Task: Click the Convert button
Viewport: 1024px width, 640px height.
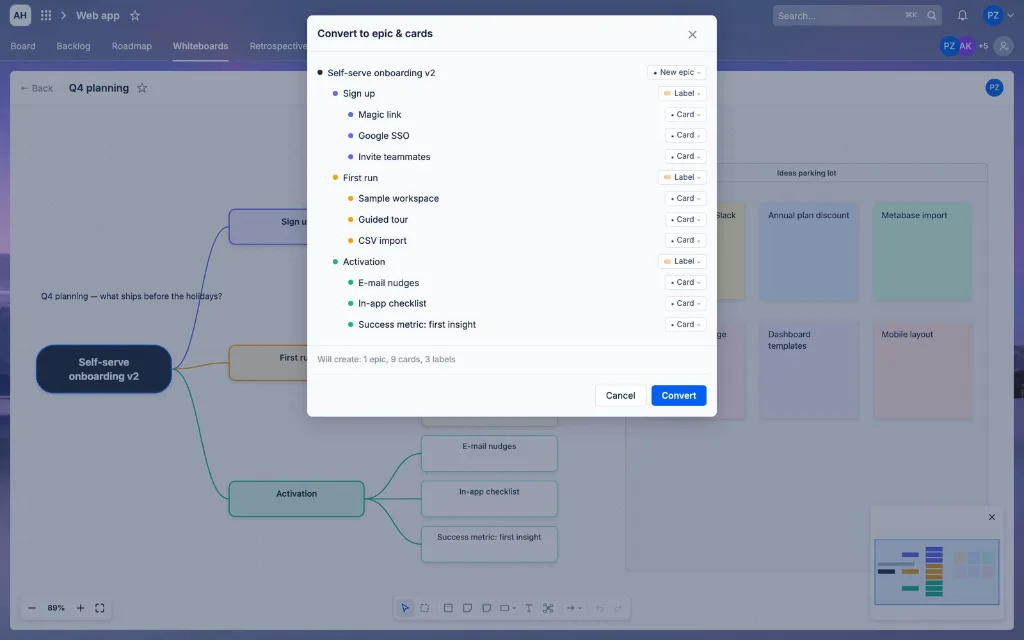Action: coord(679,395)
